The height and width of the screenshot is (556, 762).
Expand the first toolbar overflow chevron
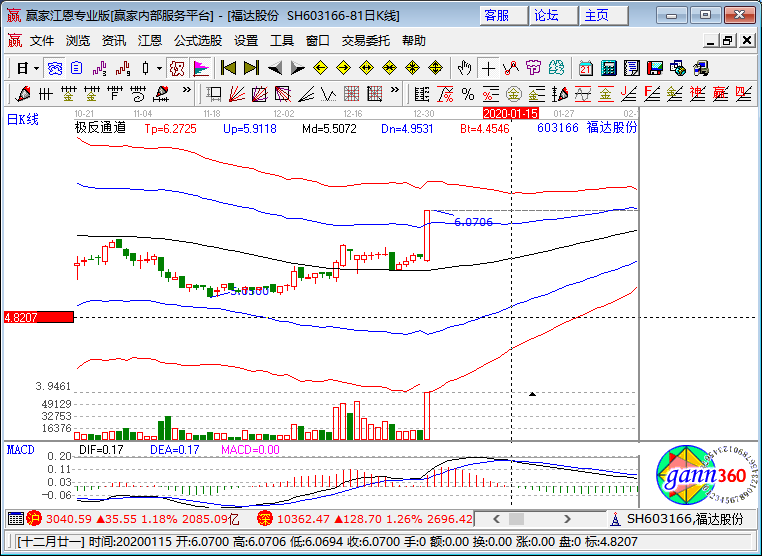(187, 90)
